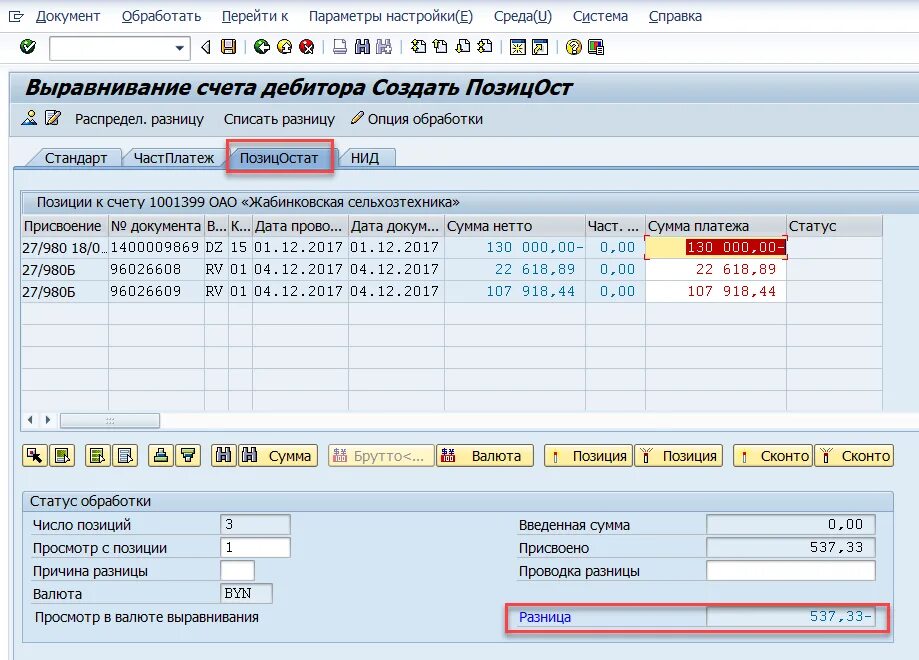Click the Sort Descending icon below table
Image resolution: width=919 pixels, height=660 pixels.
(x=188, y=455)
